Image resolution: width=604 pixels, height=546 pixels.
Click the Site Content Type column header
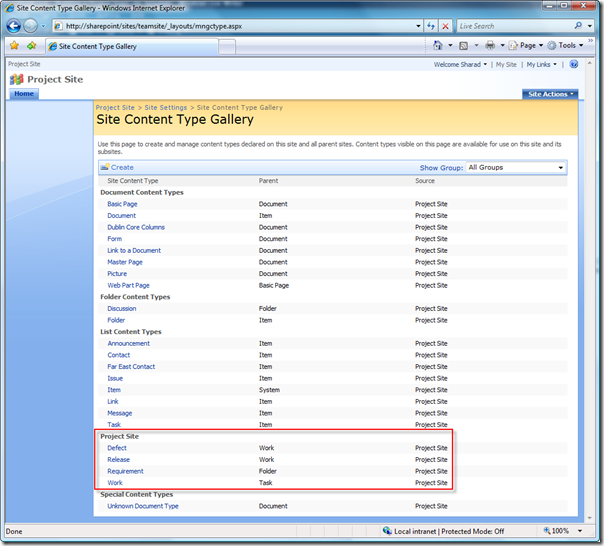coord(133,181)
